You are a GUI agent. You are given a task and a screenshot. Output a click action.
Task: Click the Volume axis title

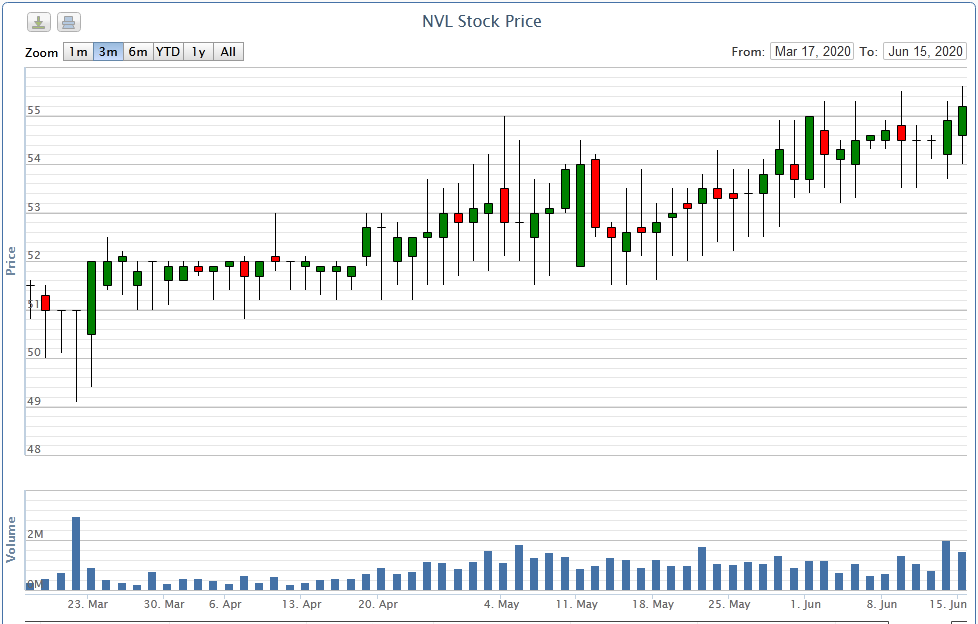tap(11, 540)
